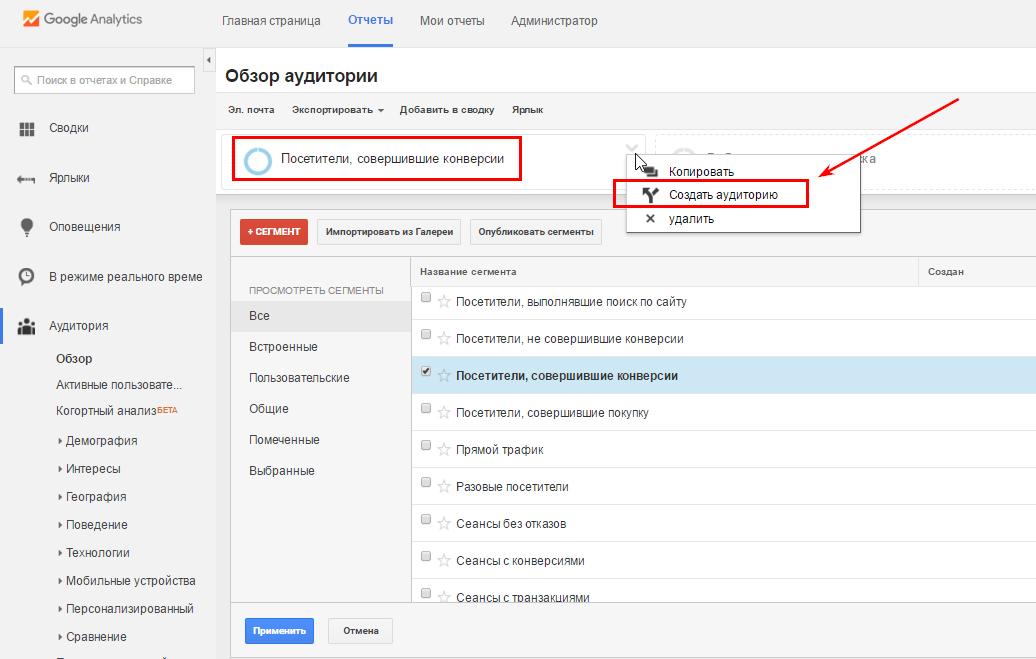Screen dimensions: 1036x659
Task: Click the Создать аудиторию fork icon
Action: 651,195
